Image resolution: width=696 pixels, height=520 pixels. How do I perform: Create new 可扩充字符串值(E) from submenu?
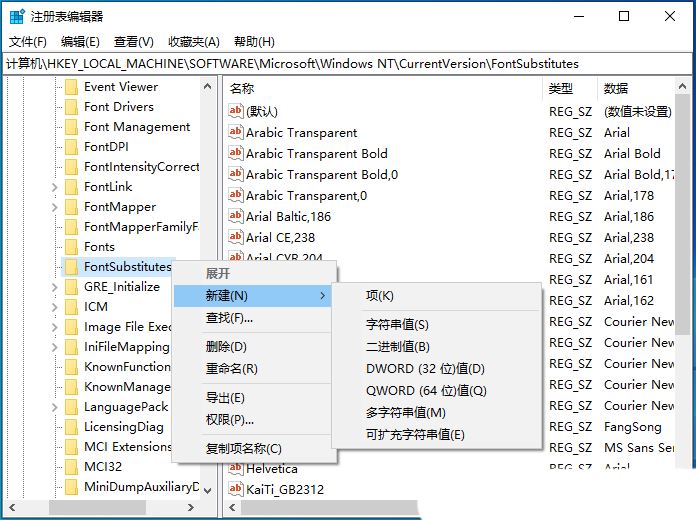(x=437, y=435)
